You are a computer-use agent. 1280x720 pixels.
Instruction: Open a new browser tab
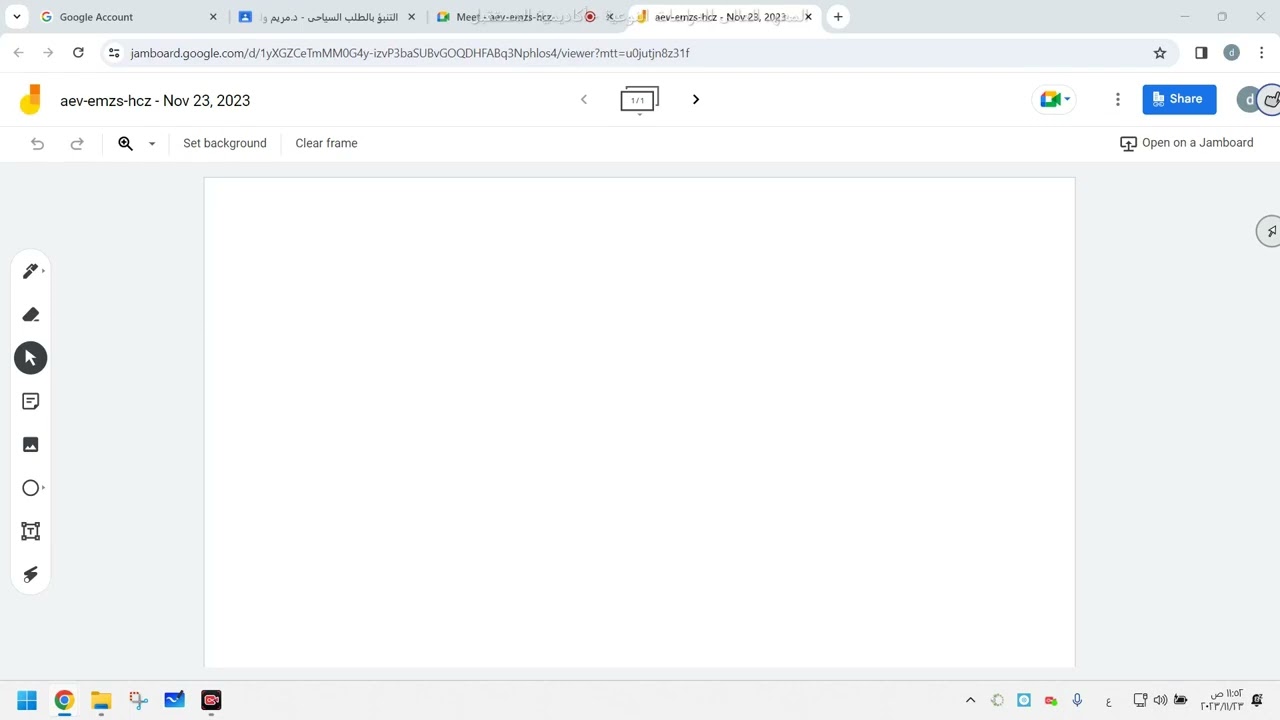tap(838, 17)
